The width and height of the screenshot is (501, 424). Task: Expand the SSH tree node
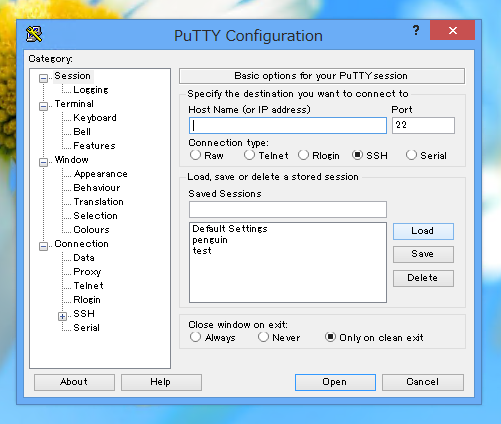tap(62, 316)
